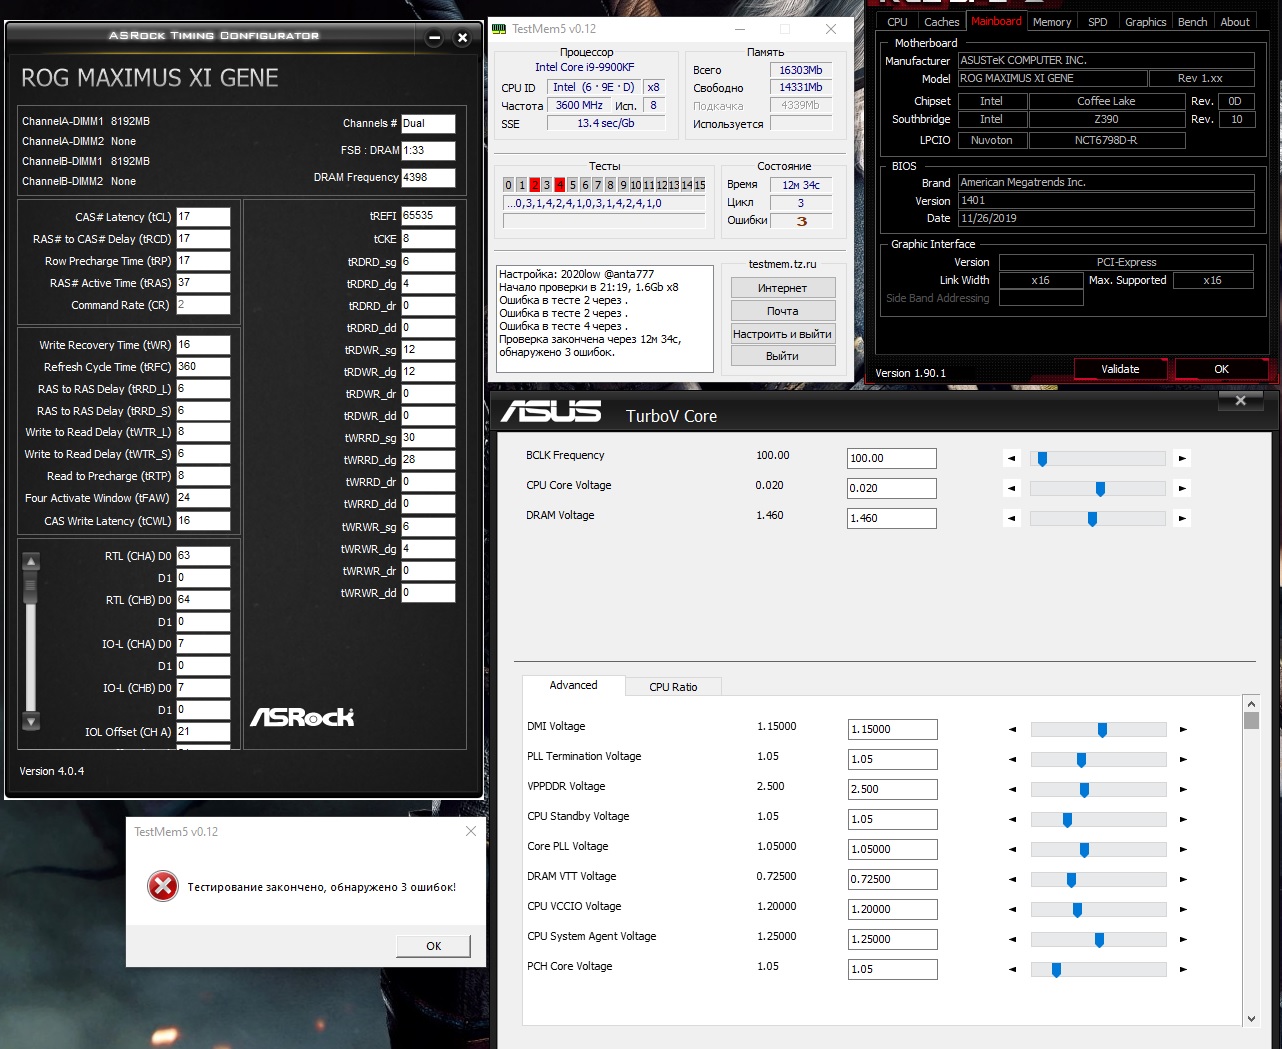Decrease DMI Voltage with left arrow
This screenshot has width=1282, height=1049.
click(1012, 730)
